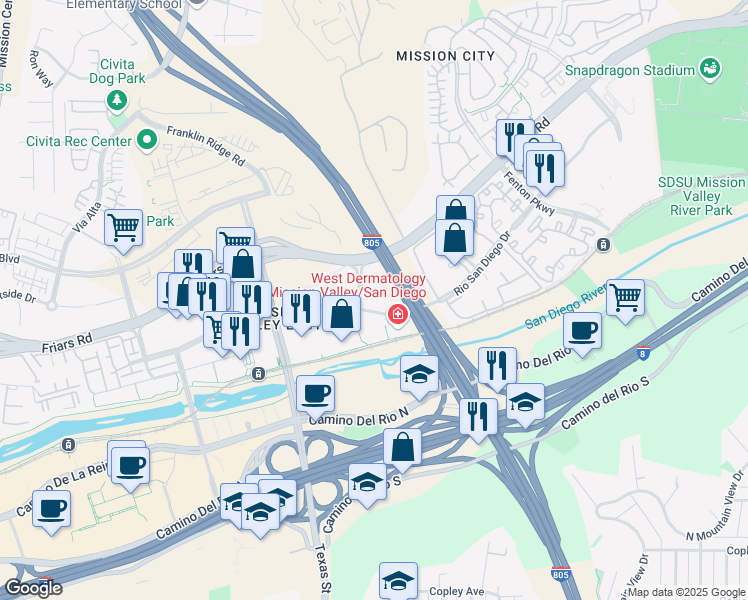Select the shopping bag marker on Rio San Diego Dr
Image resolution: width=748 pixels, height=600 pixels.
click(x=455, y=238)
